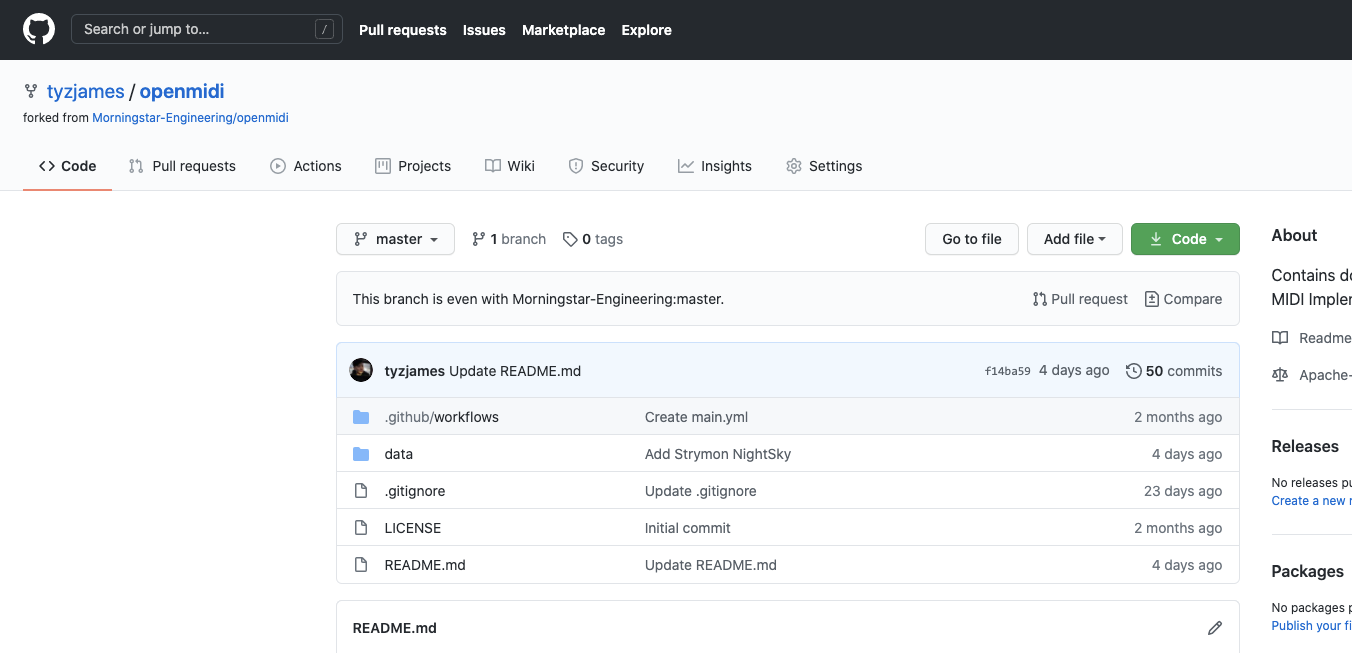
Task: Open the Settings tab
Action: [824, 166]
